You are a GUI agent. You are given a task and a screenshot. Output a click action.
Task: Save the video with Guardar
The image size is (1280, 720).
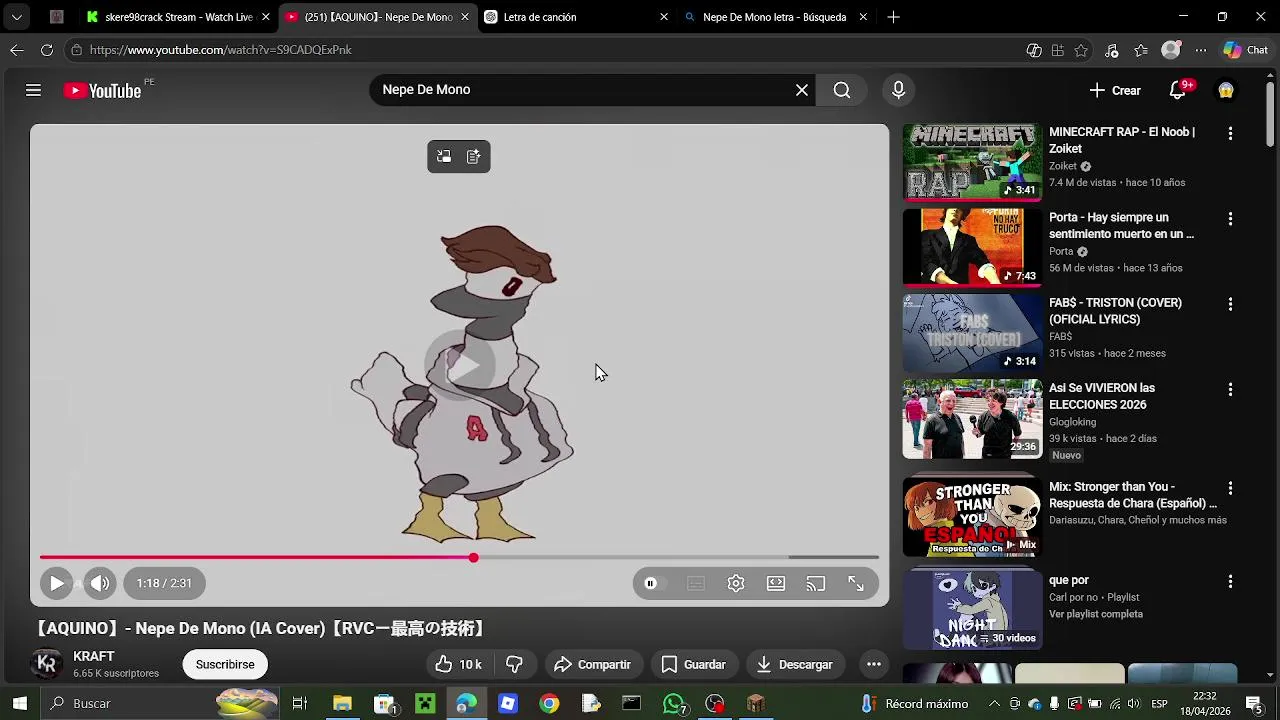coord(693,664)
